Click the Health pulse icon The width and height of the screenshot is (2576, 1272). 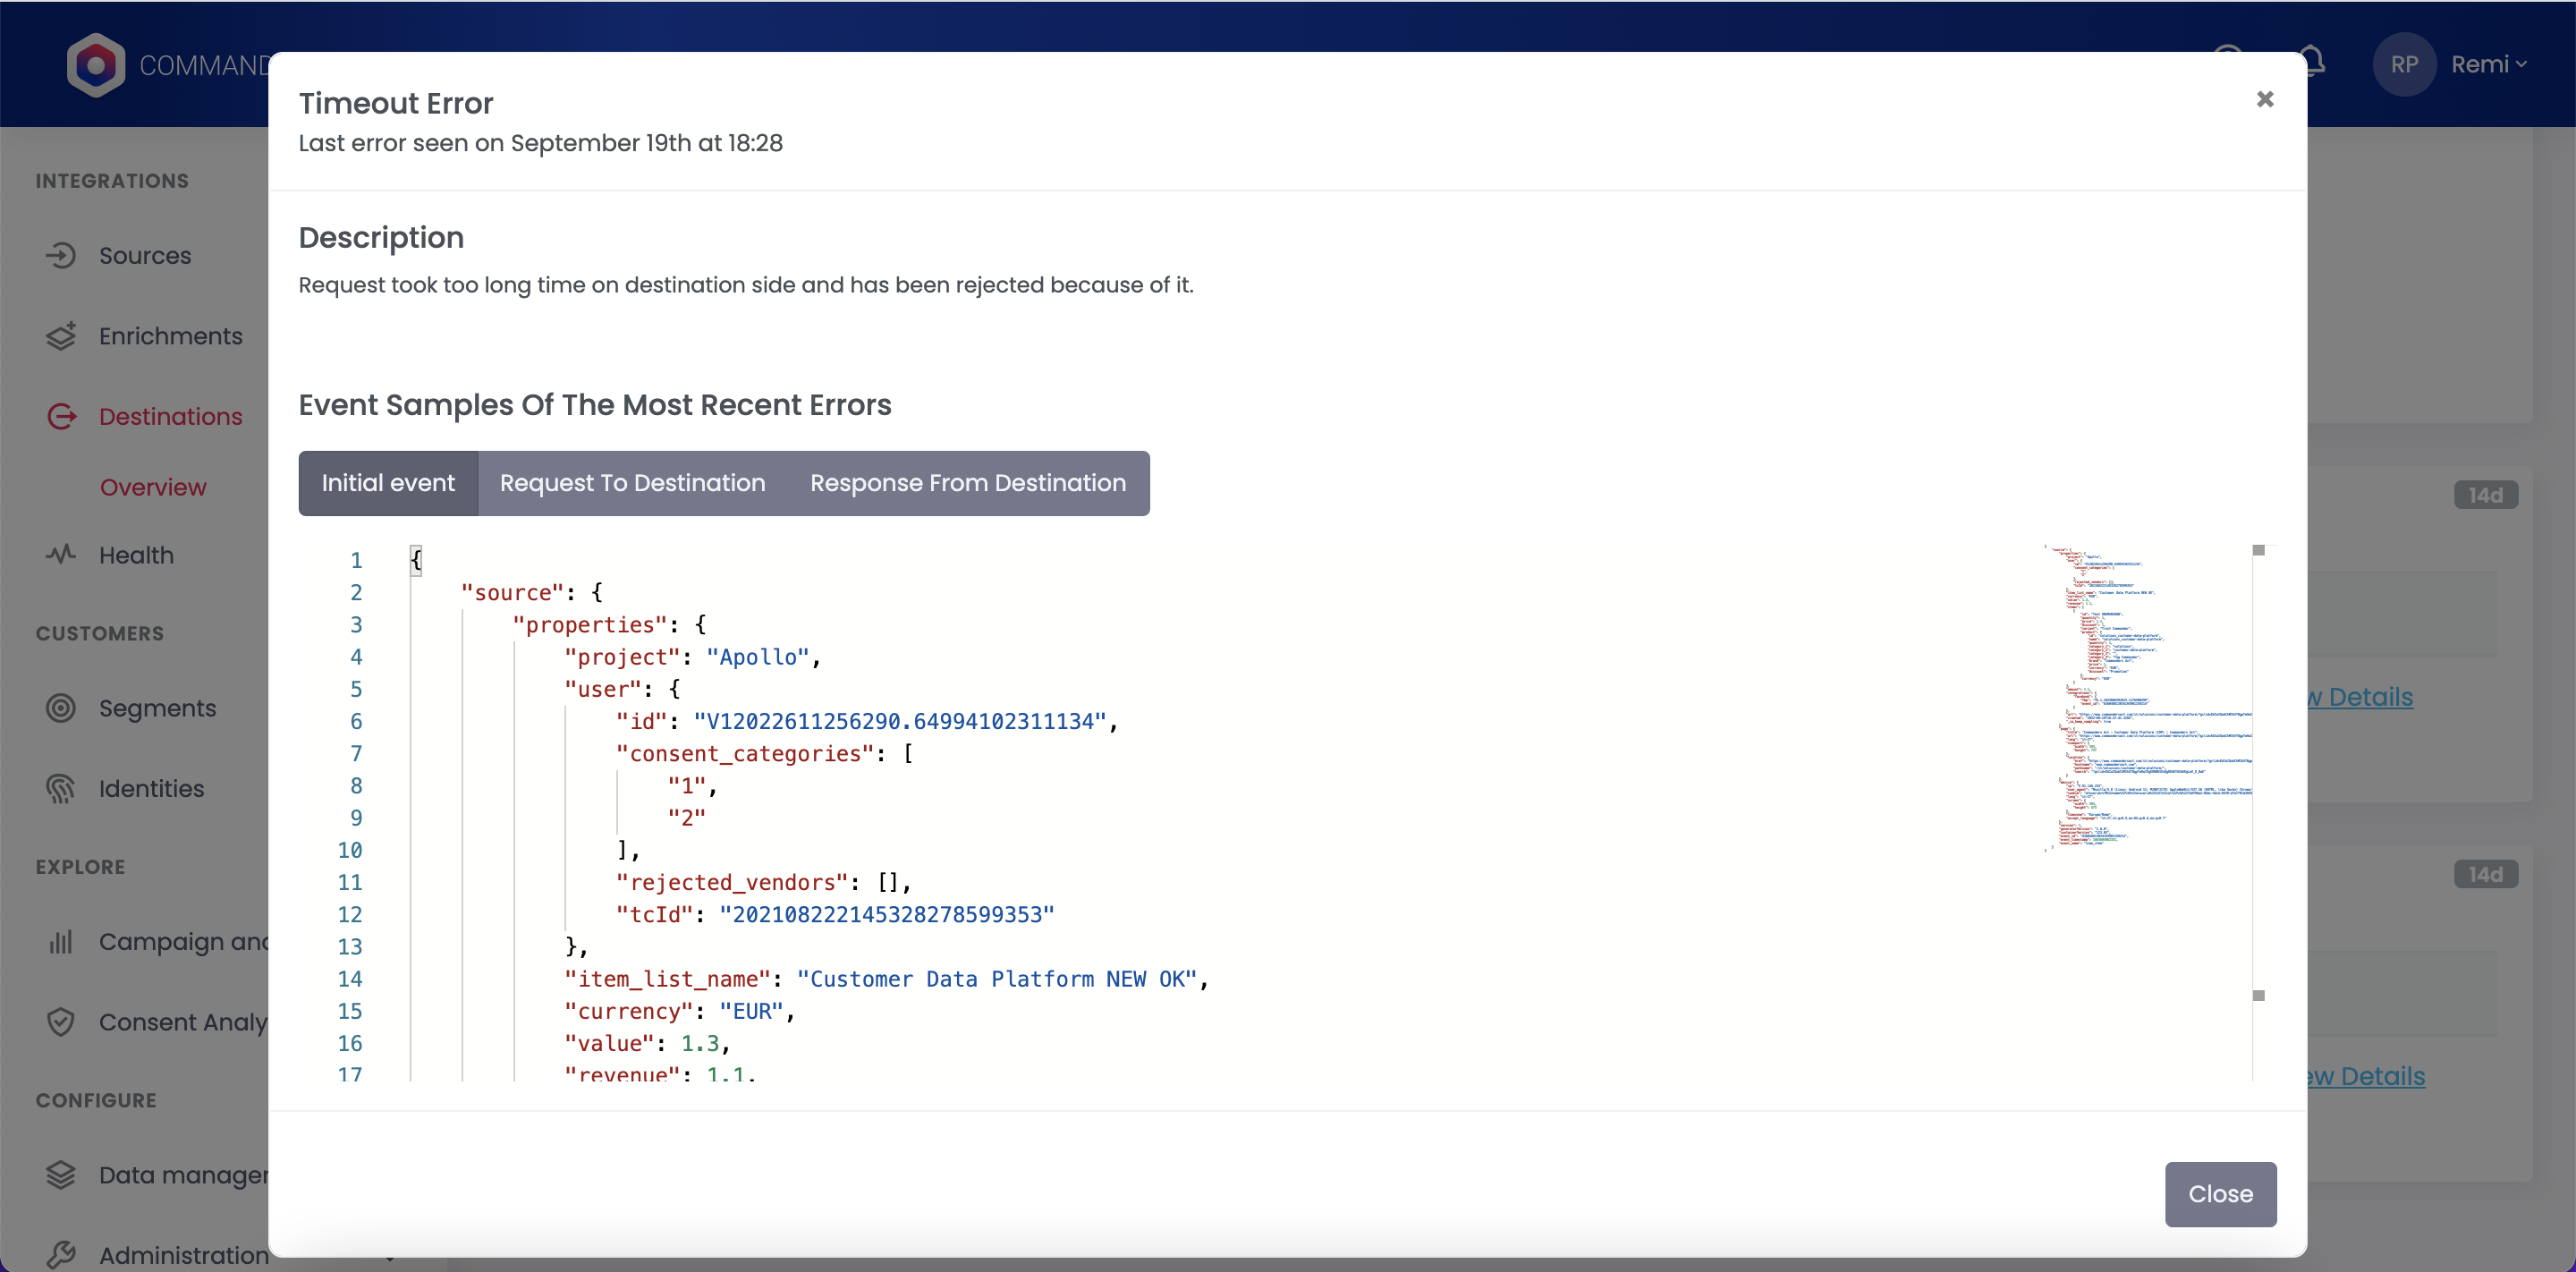tap(61, 554)
